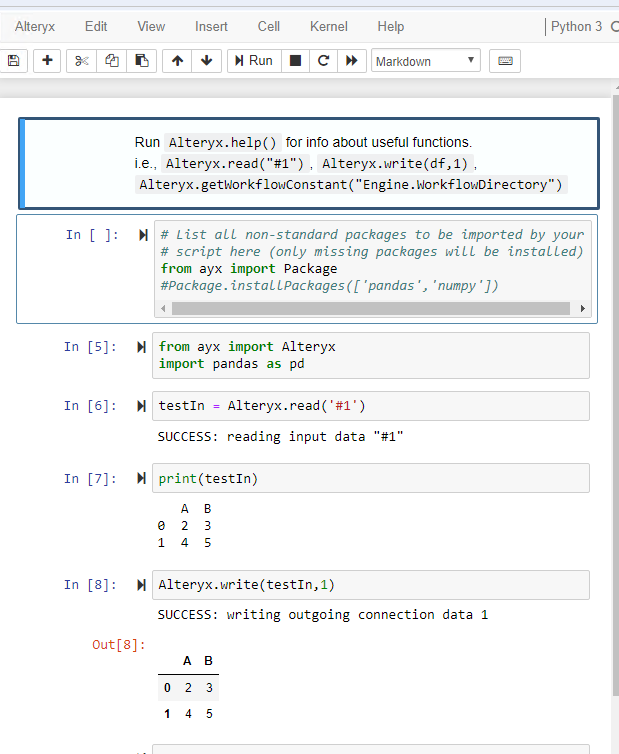
Task: Open the Edit menu
Action: point(96,26)
